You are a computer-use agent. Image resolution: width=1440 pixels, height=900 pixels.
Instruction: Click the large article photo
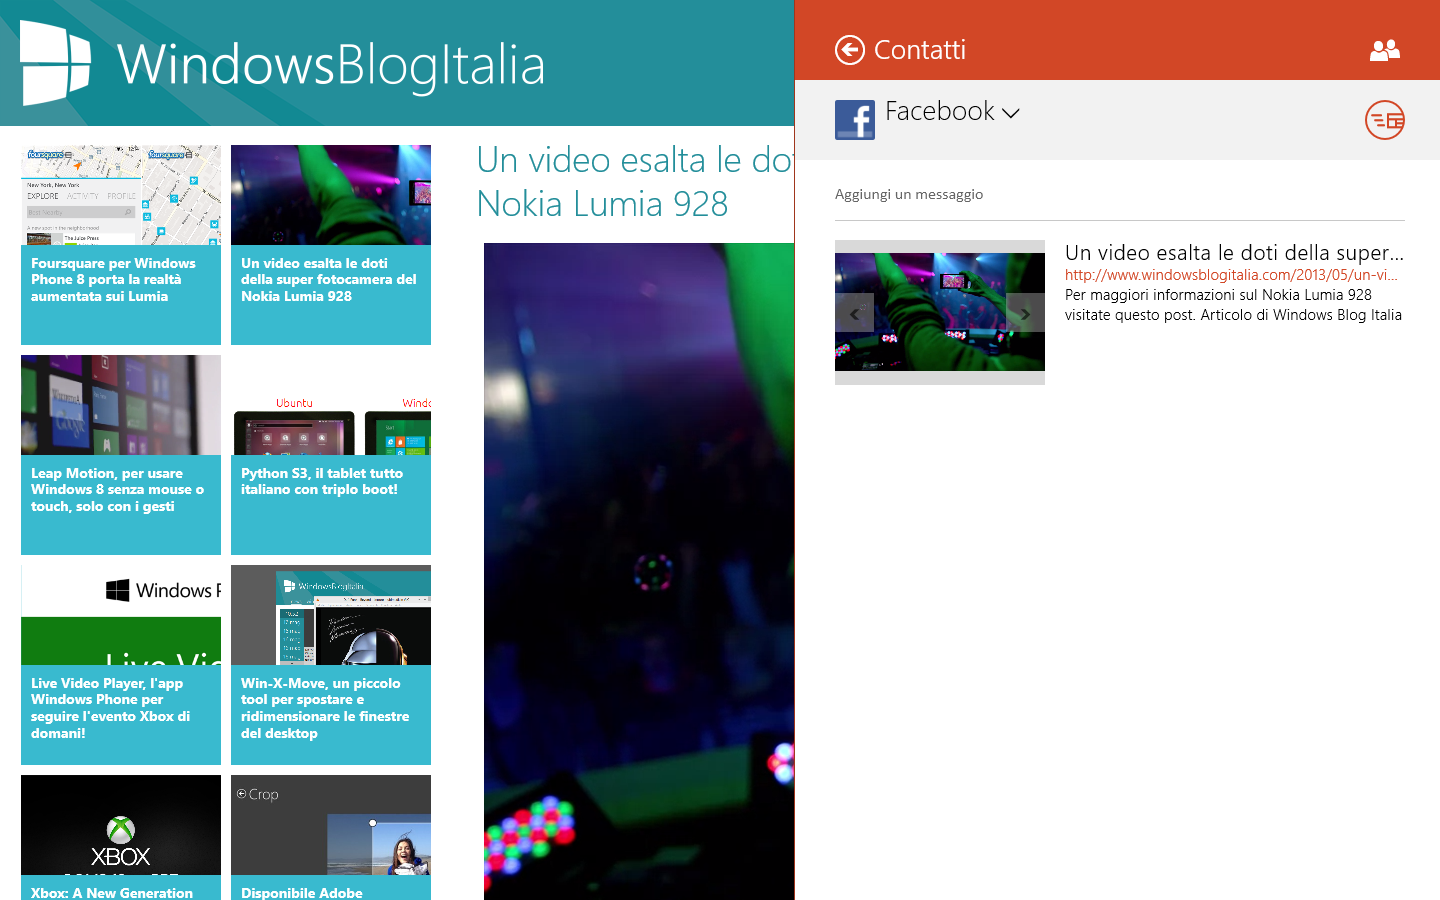click(639, 571)
